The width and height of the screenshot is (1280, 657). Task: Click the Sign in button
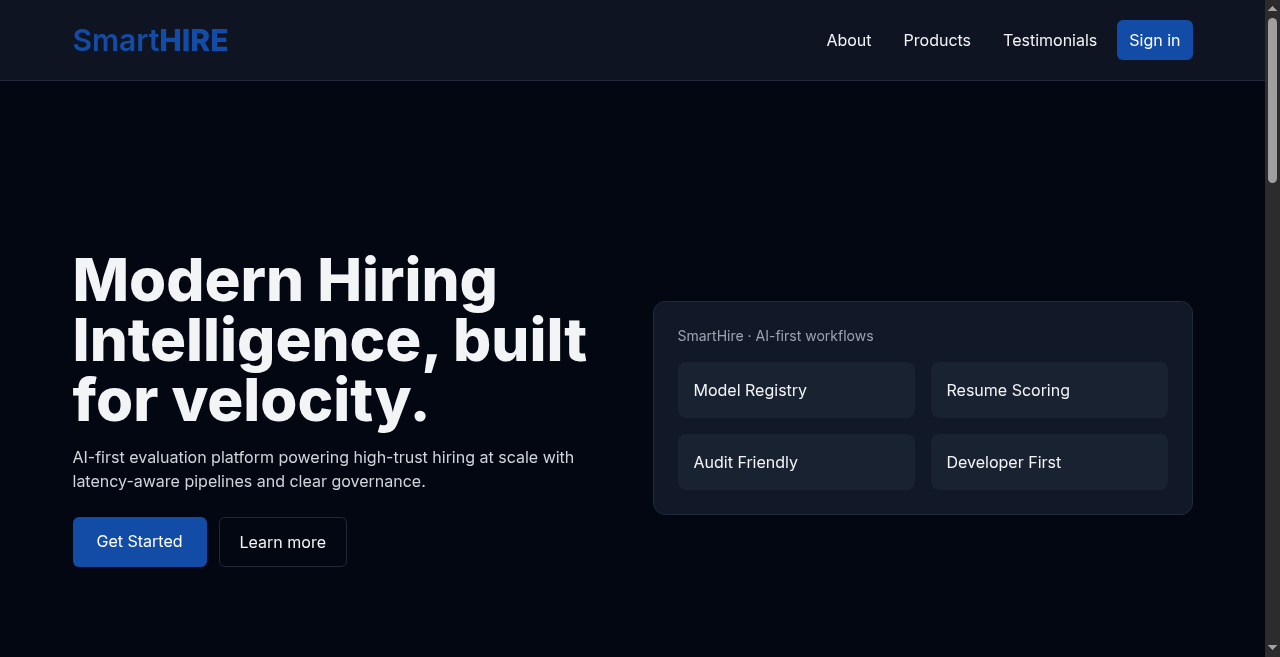pos(1155,40)
